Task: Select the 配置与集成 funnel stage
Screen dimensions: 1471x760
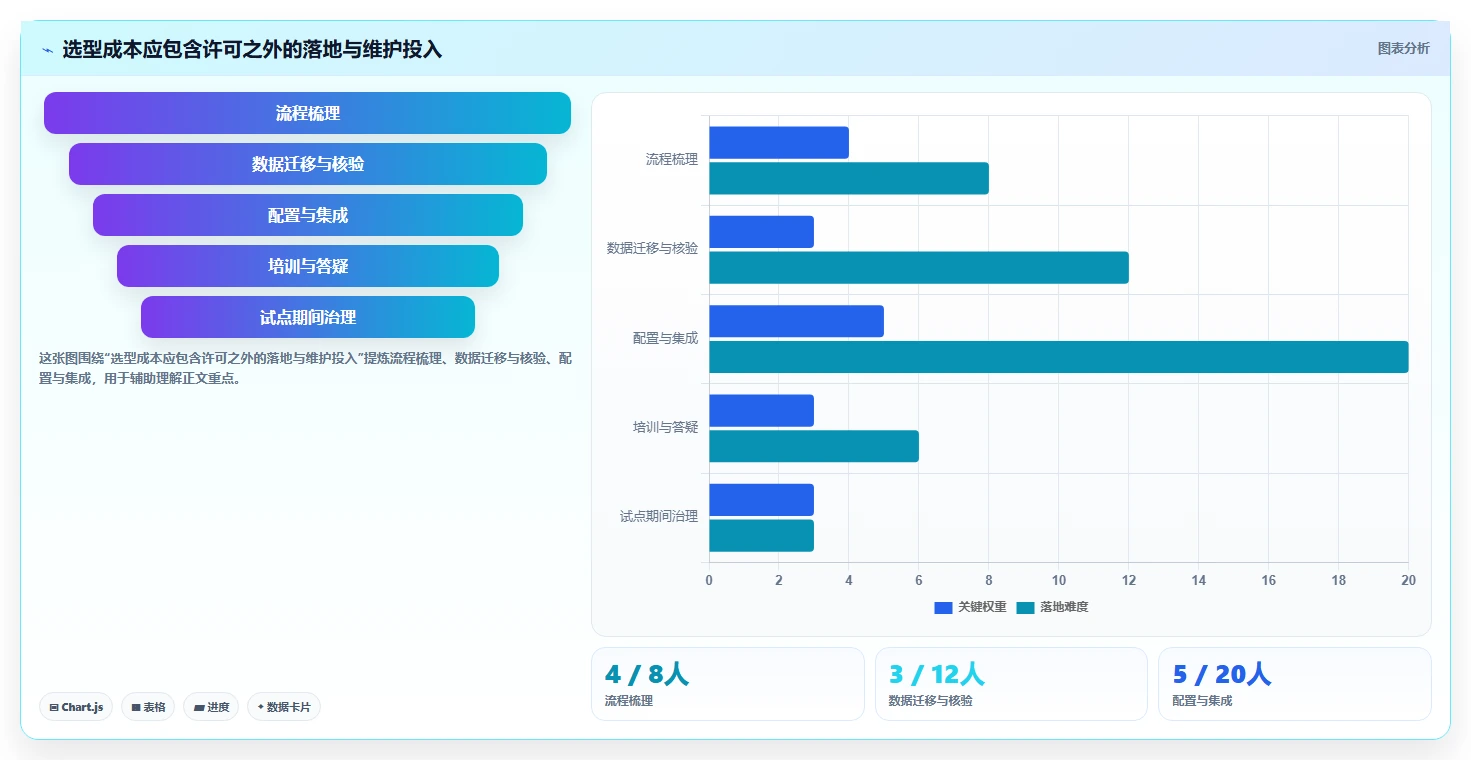Action: pyautogui.click(x=307, y=215)
